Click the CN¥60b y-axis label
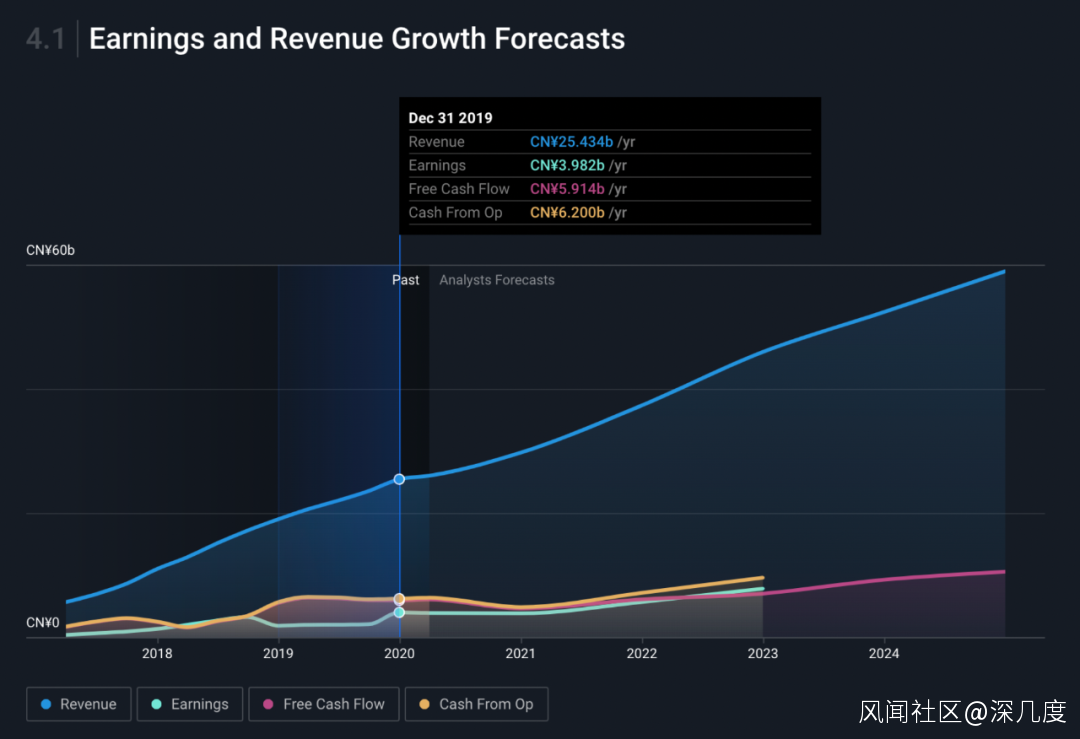 click(50, 250)
